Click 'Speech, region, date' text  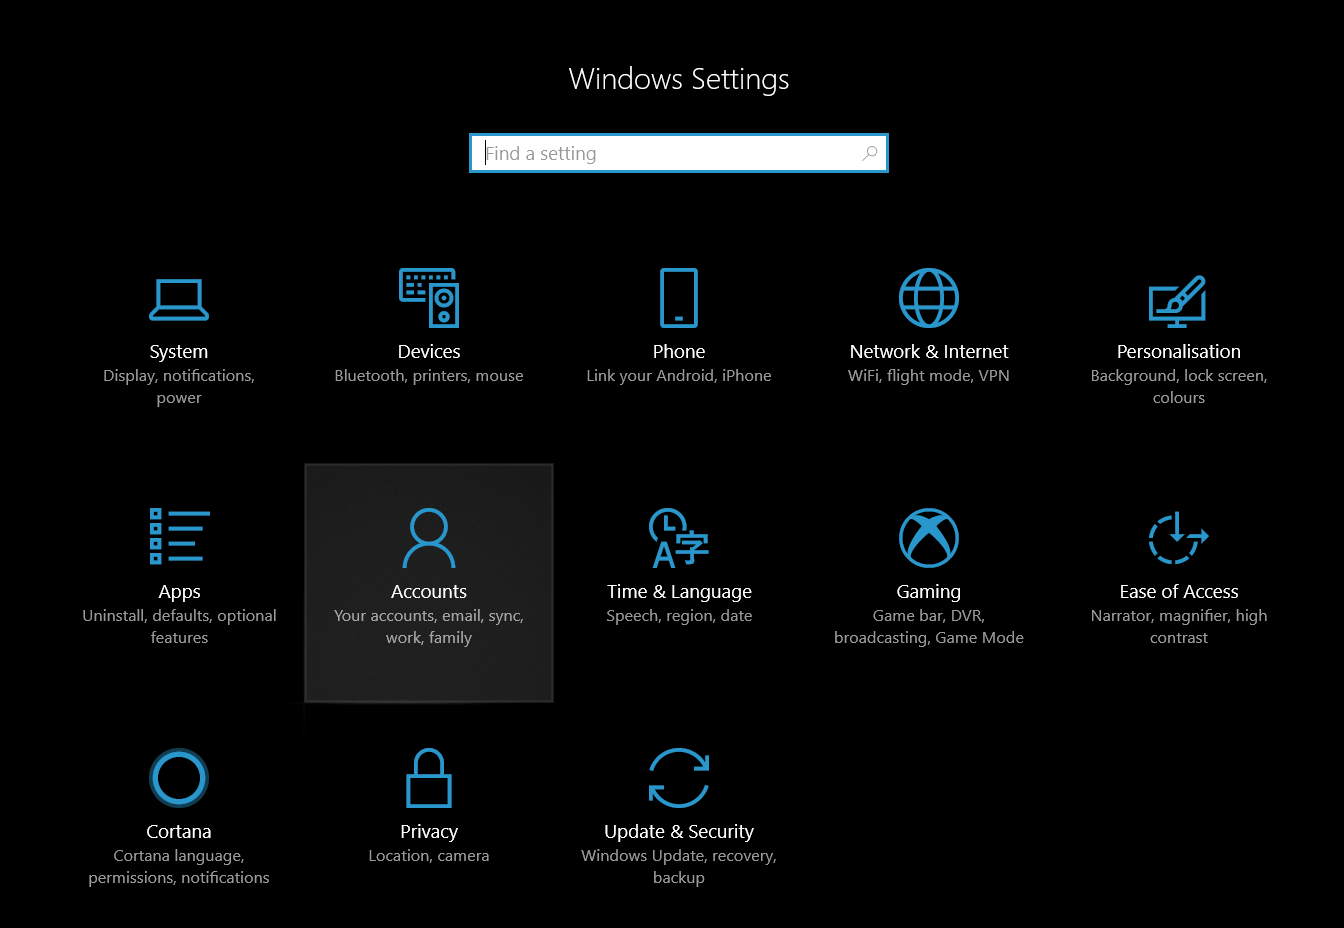point(679,616)
